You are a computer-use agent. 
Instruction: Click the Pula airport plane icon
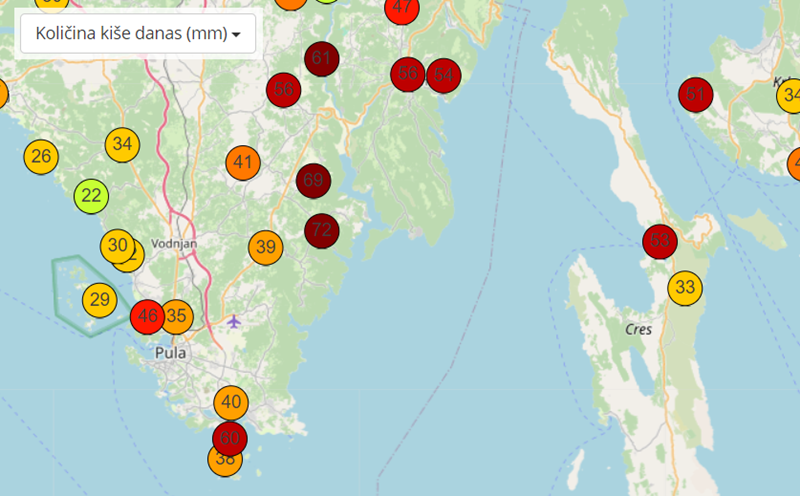point(234,321)
